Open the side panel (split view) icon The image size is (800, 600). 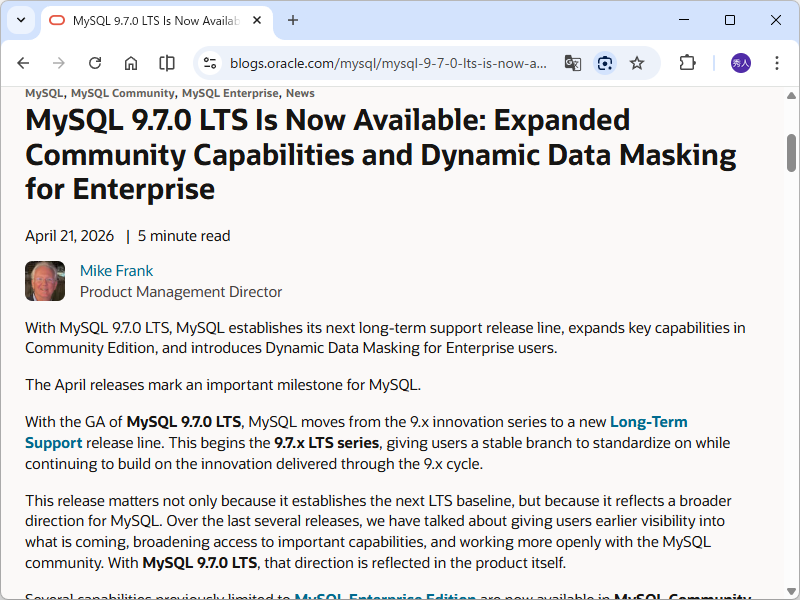click(167, 63)
